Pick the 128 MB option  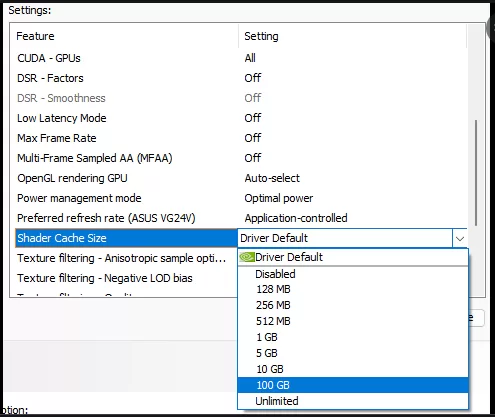(x=353, y=289)
